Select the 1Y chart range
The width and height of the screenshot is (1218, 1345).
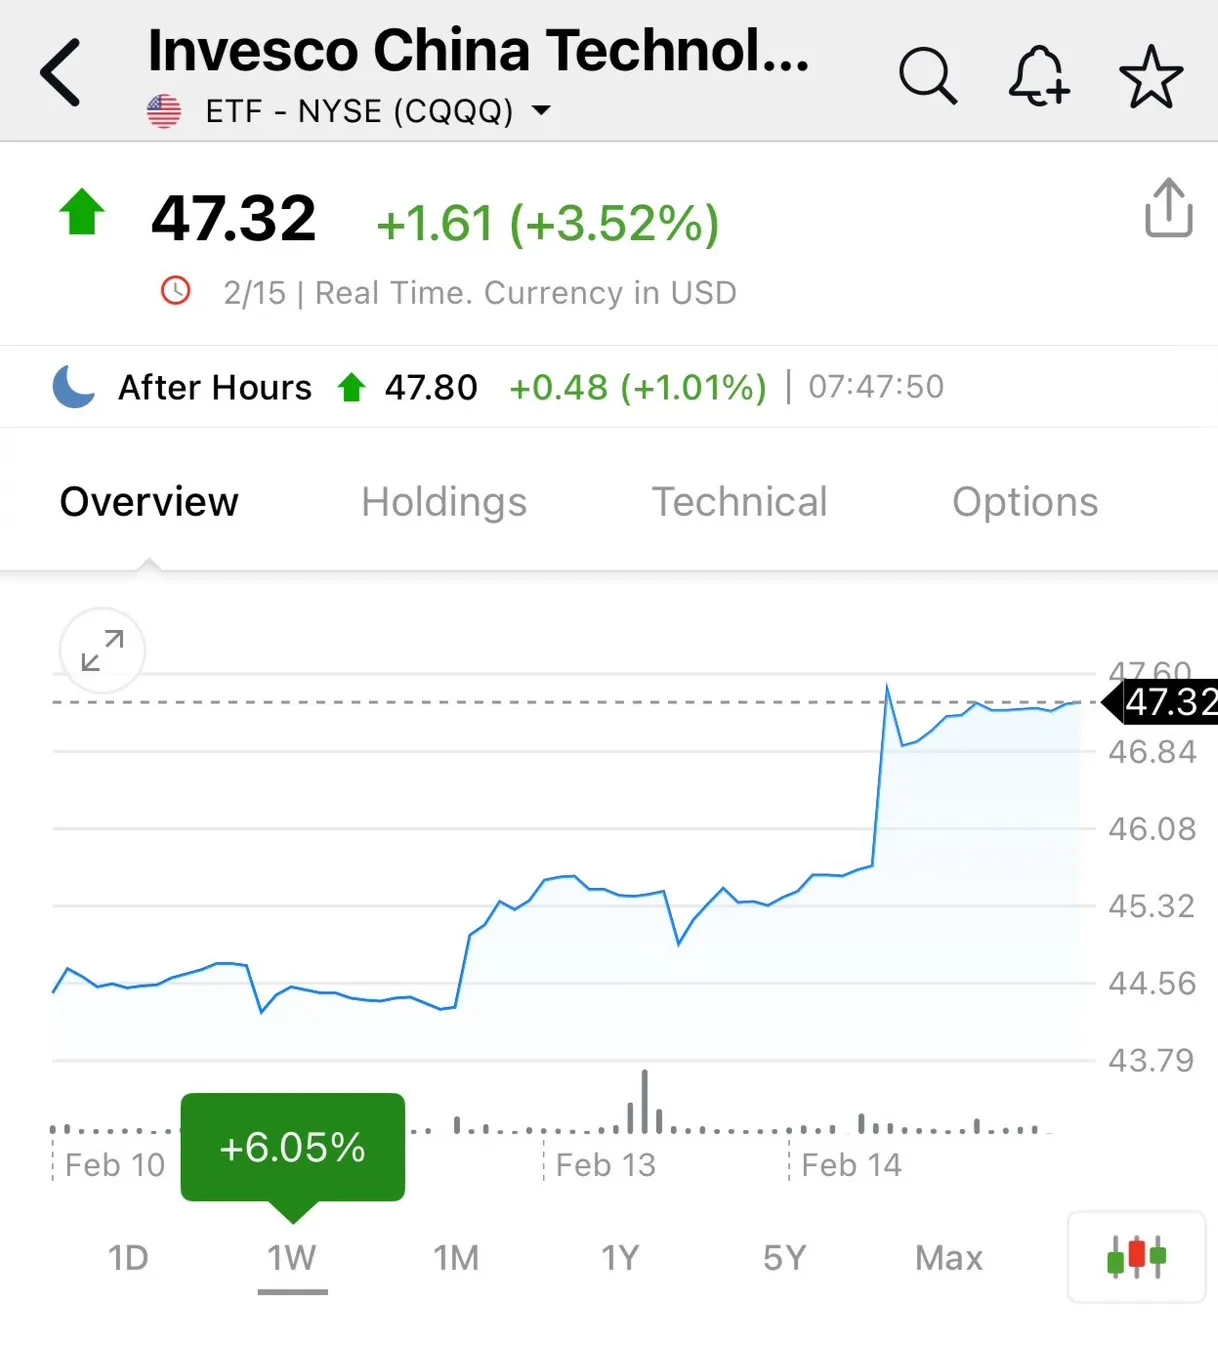(620, 1257)
